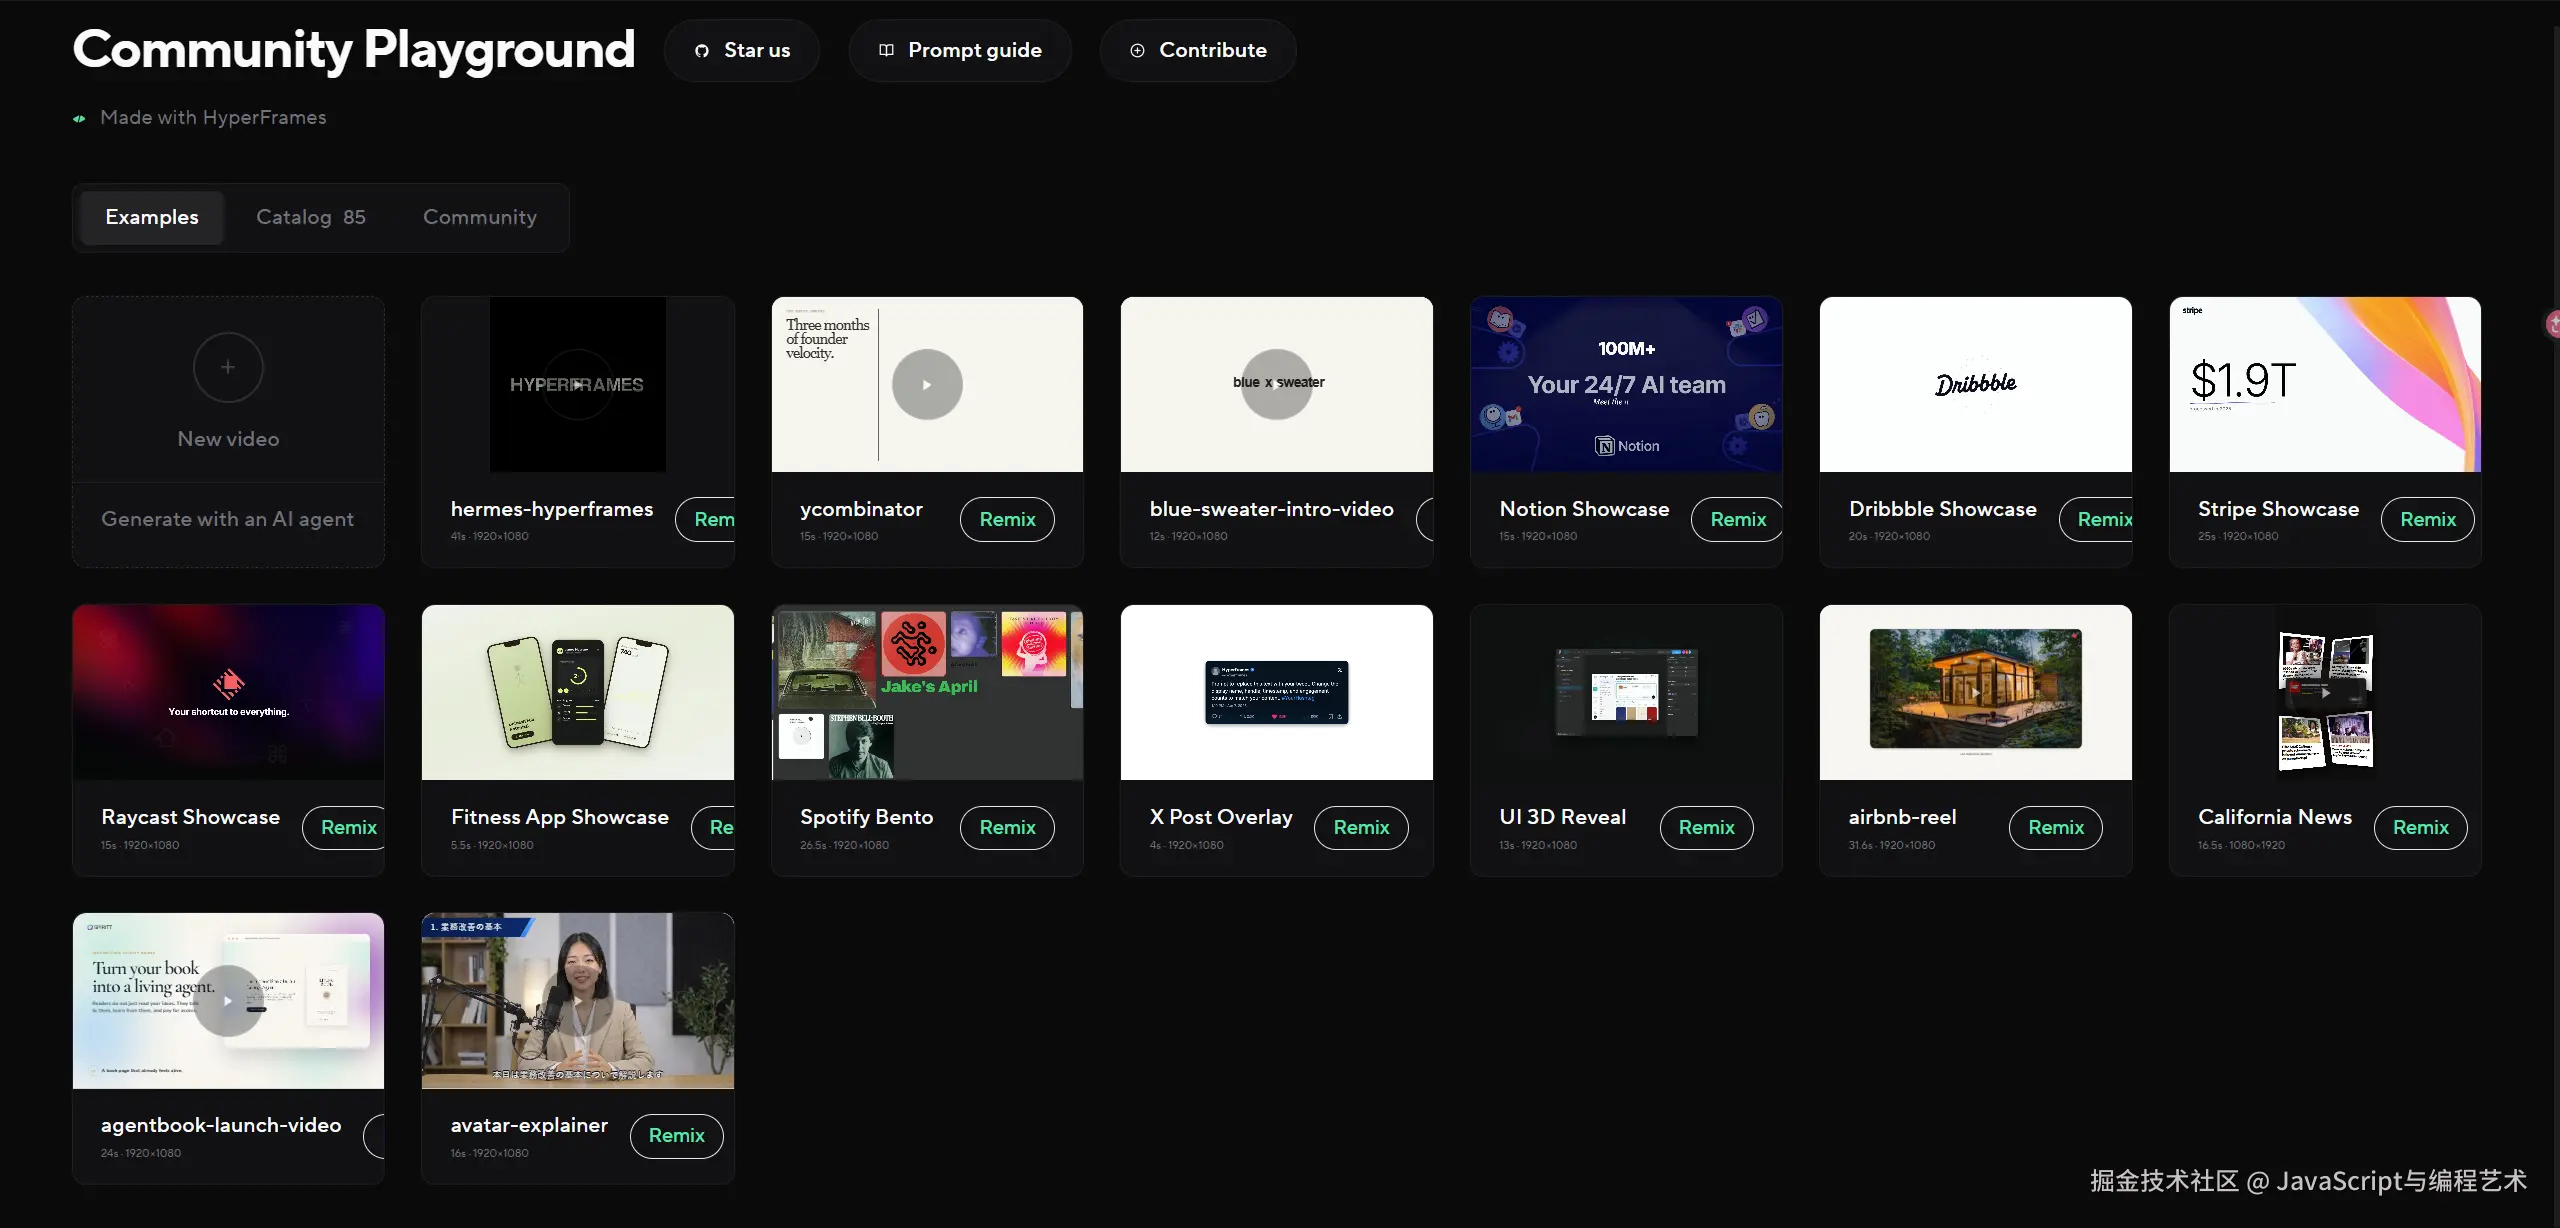
Task: Click the plus icon for New video
Action: (x=228, y=367)
